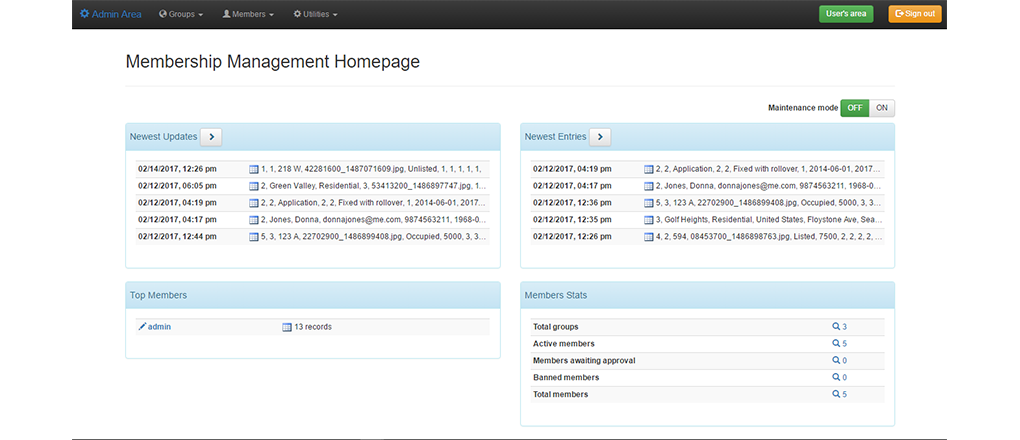Open Green Valley, Residential update record
This screenshot has height=440, width=1020.
374,186
